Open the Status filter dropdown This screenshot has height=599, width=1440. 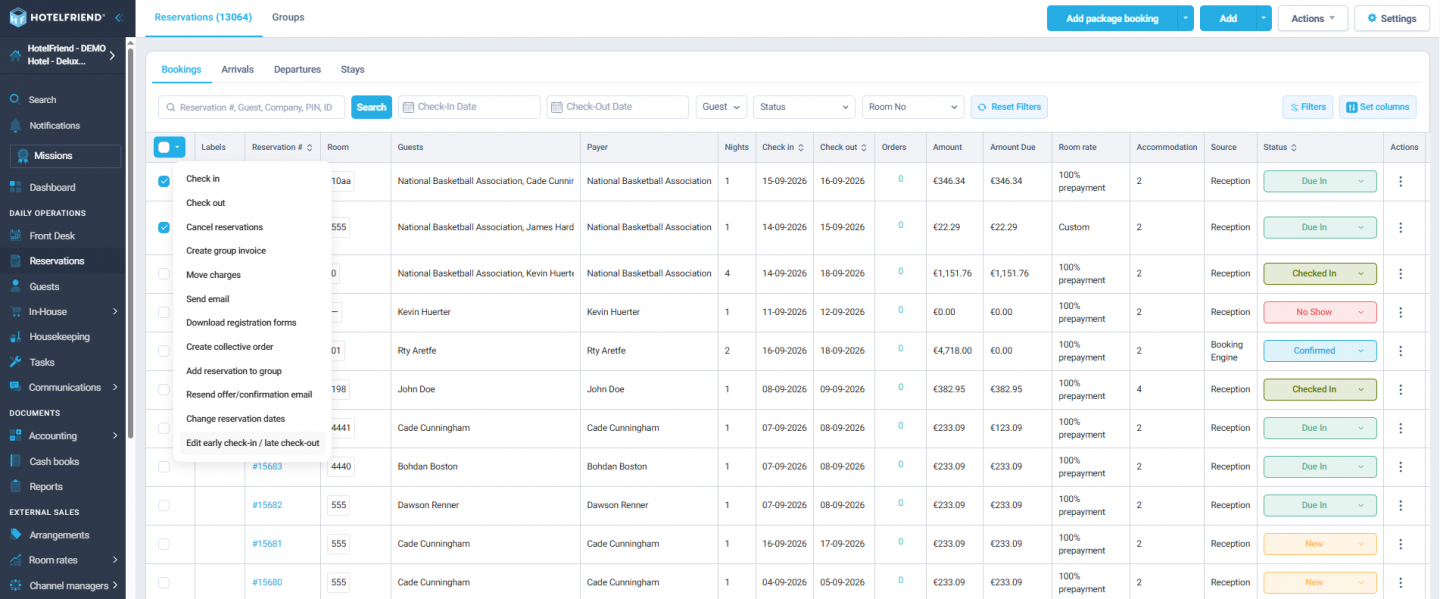[x=805, y=107]
